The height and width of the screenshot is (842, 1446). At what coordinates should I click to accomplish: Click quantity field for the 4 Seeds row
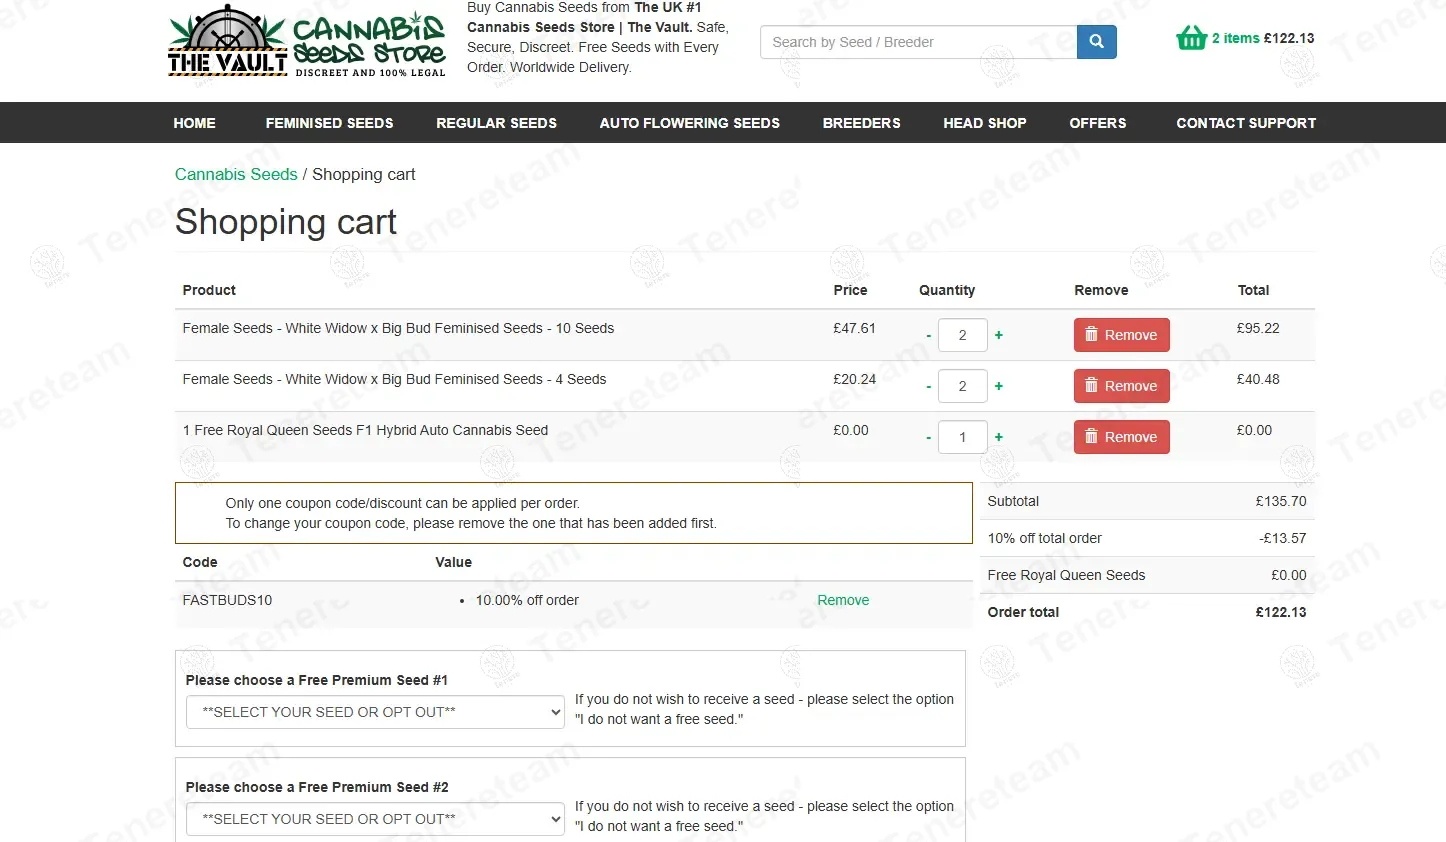(x=962, y=386)
